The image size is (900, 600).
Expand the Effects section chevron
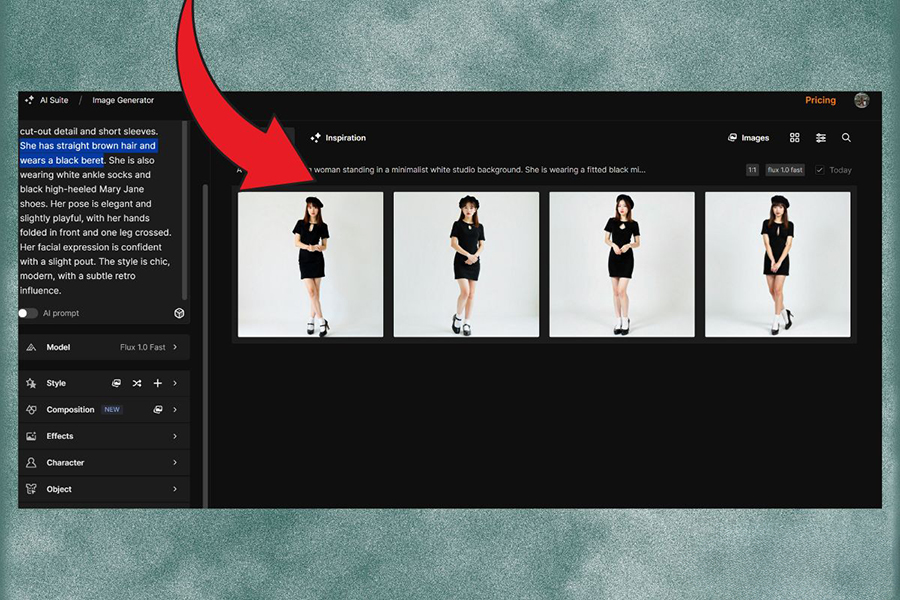[175, 436]
